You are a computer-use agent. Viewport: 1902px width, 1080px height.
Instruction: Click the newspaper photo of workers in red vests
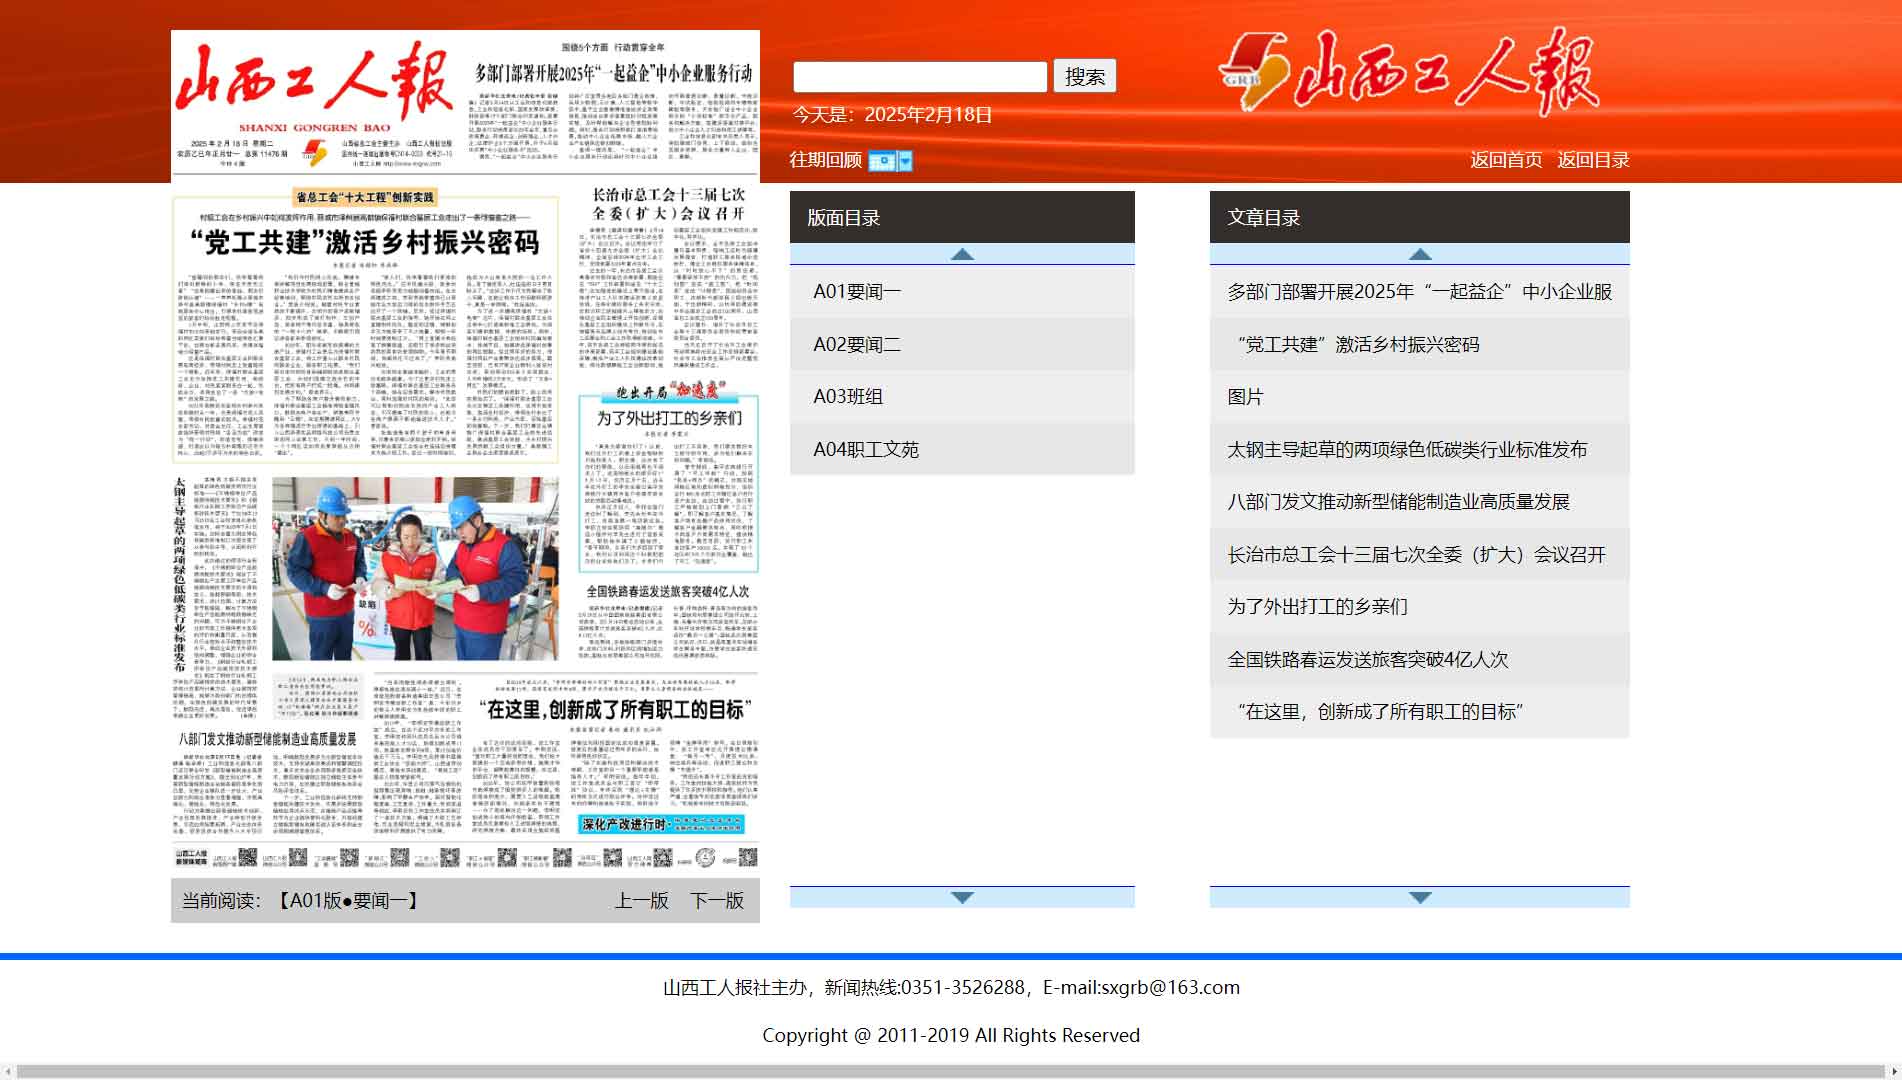[x=416, y=568]
